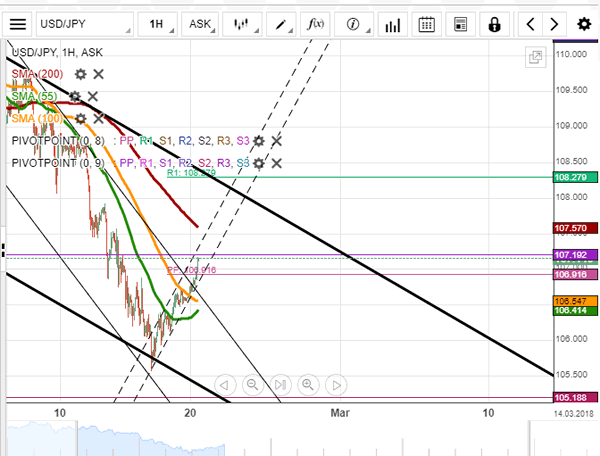Shift chart right with navigation arrow
The height and width of the screenshot is (456, 600).
(336, 385)
